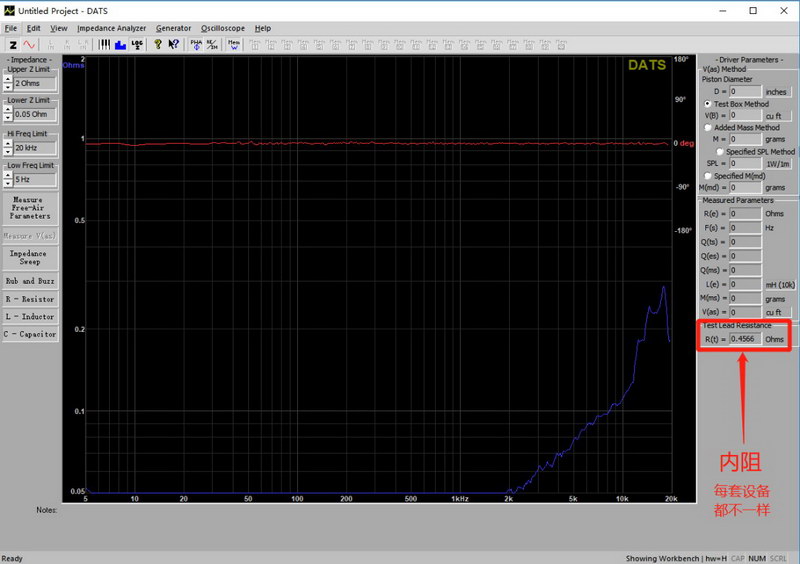The width and height of the screenshot is (800, 564).
Task: Click the Measure Free-Air Parameters button
Action: [x=30, y=208]
